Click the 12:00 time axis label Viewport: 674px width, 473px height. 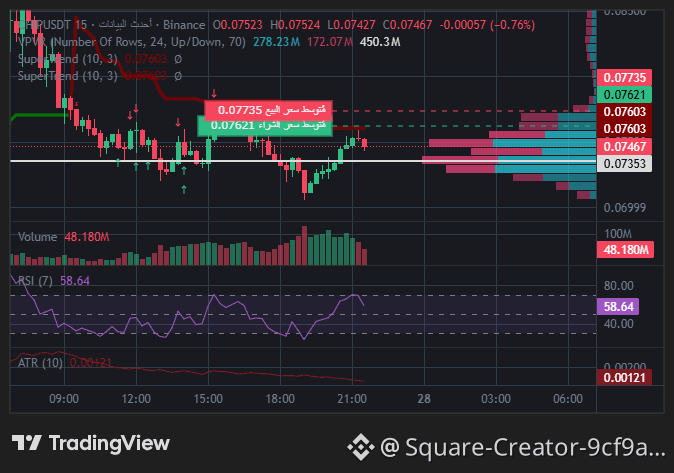[x=136, y=399]
